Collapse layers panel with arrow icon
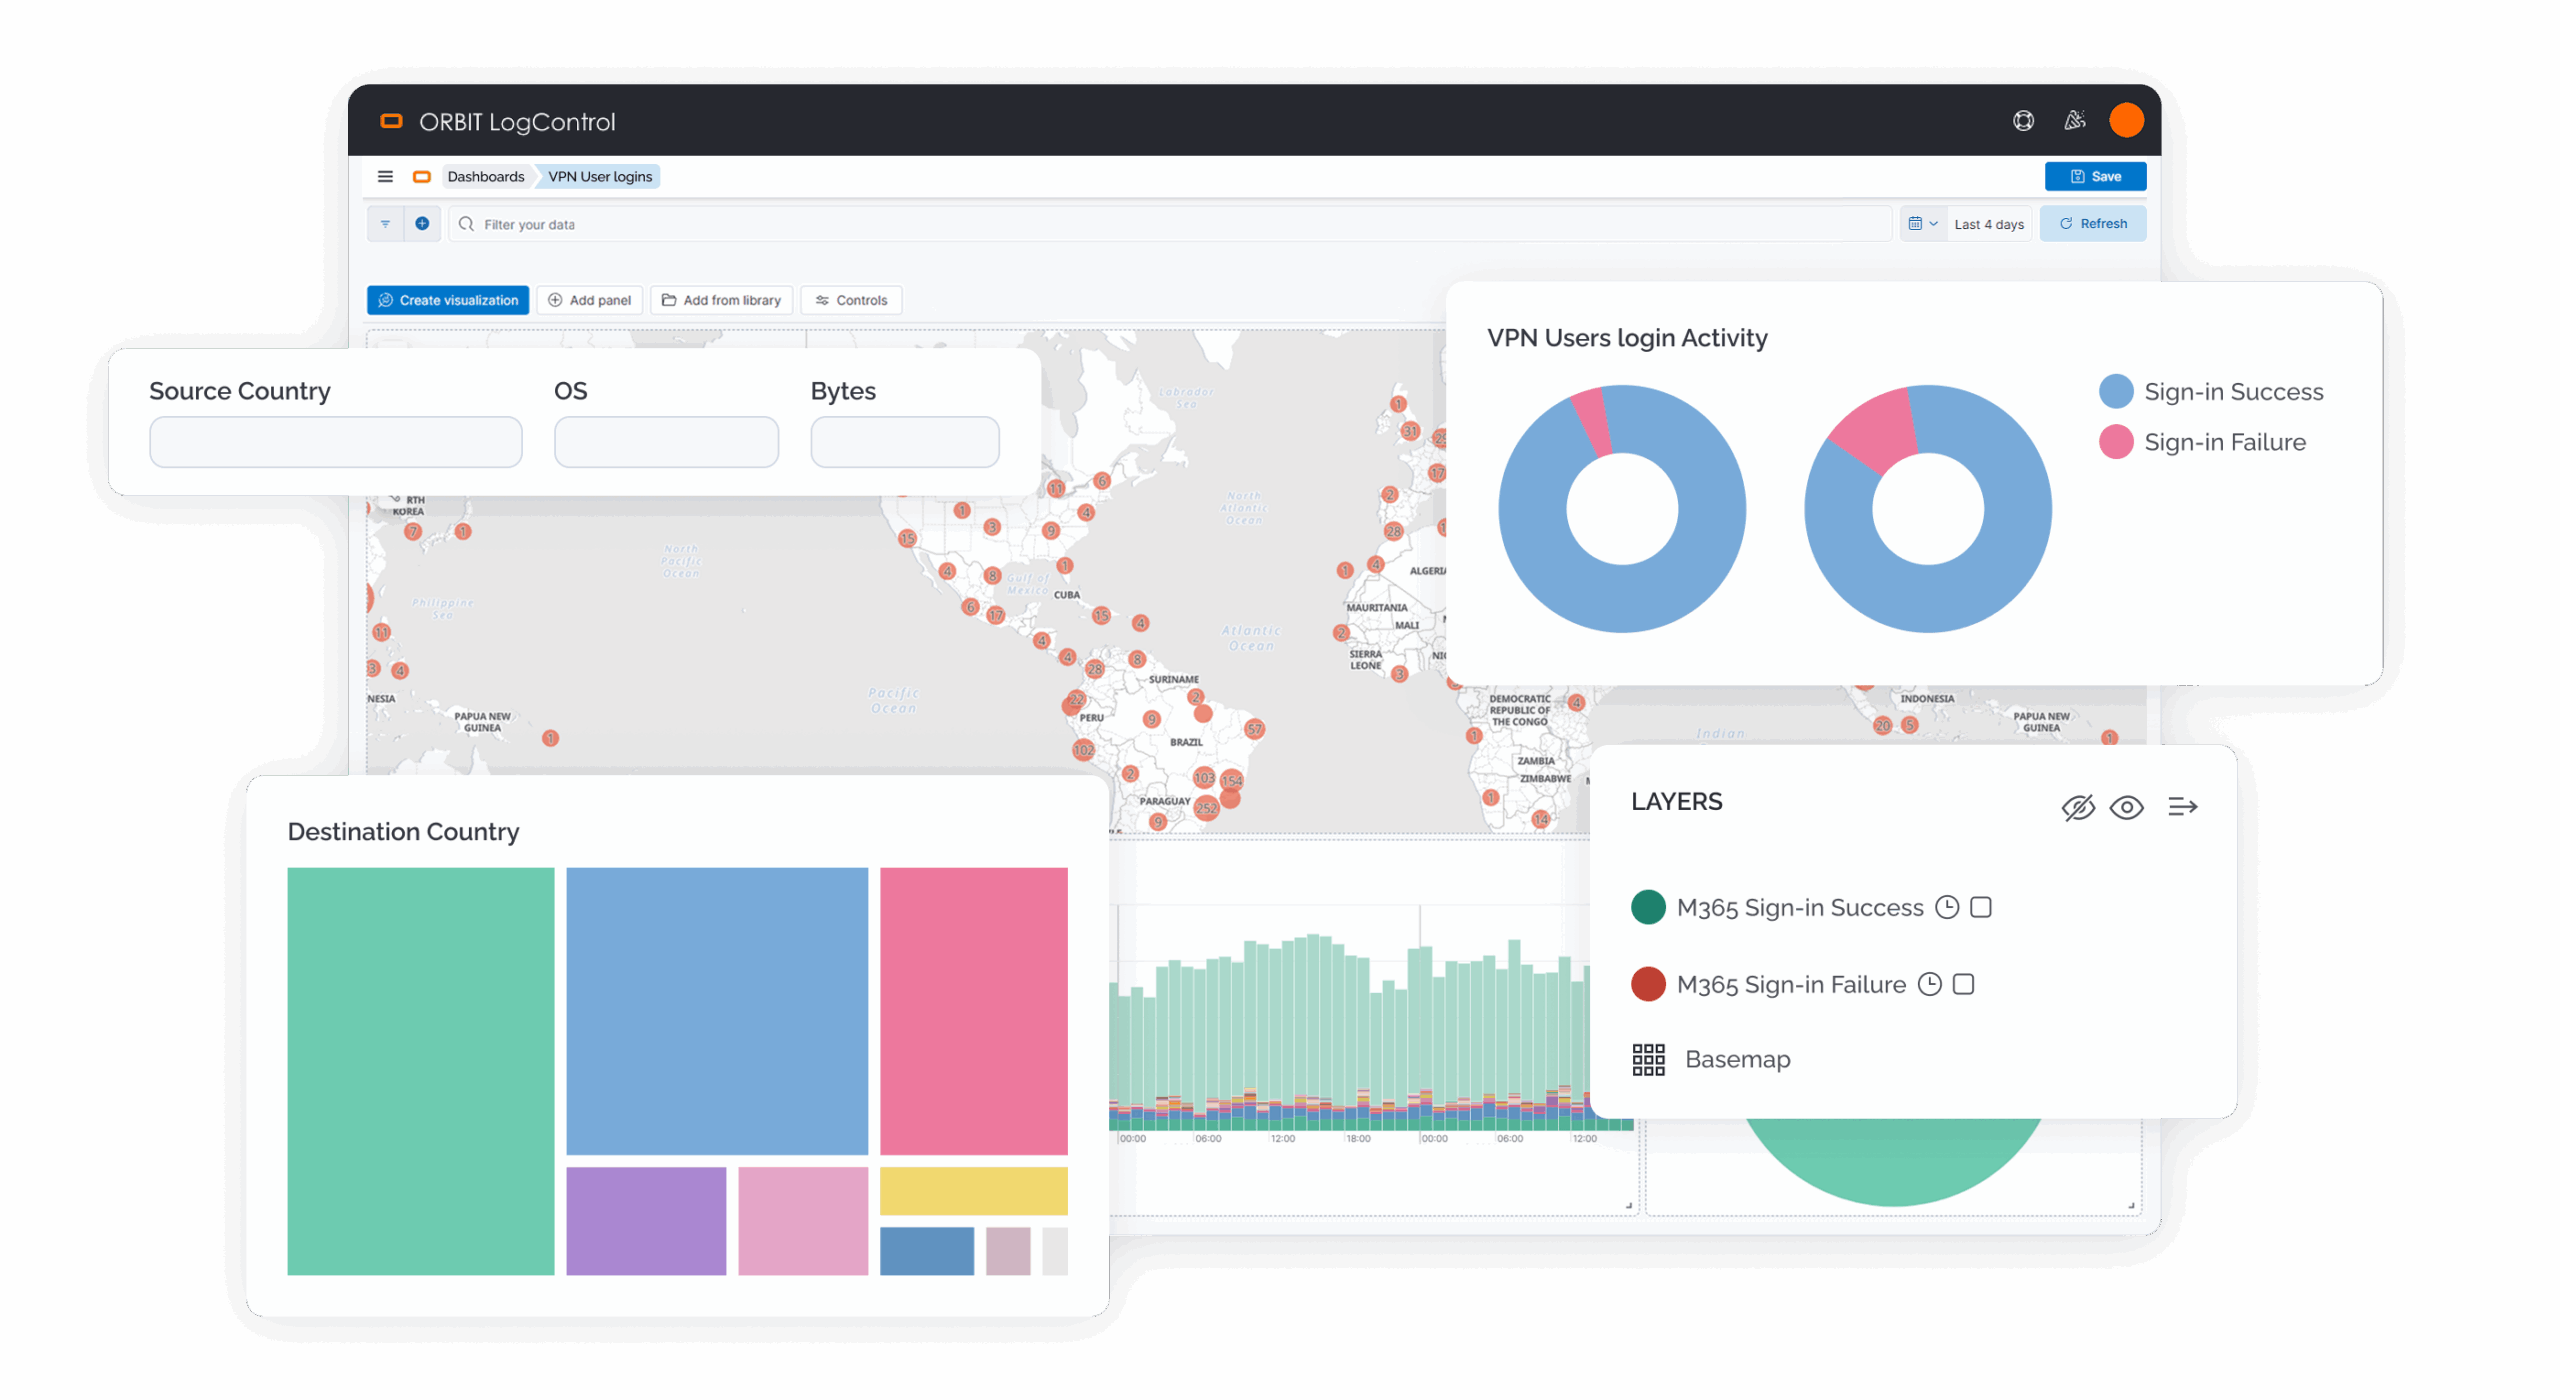This screenshot has height=1400, width=2560. coord(2182,806)
